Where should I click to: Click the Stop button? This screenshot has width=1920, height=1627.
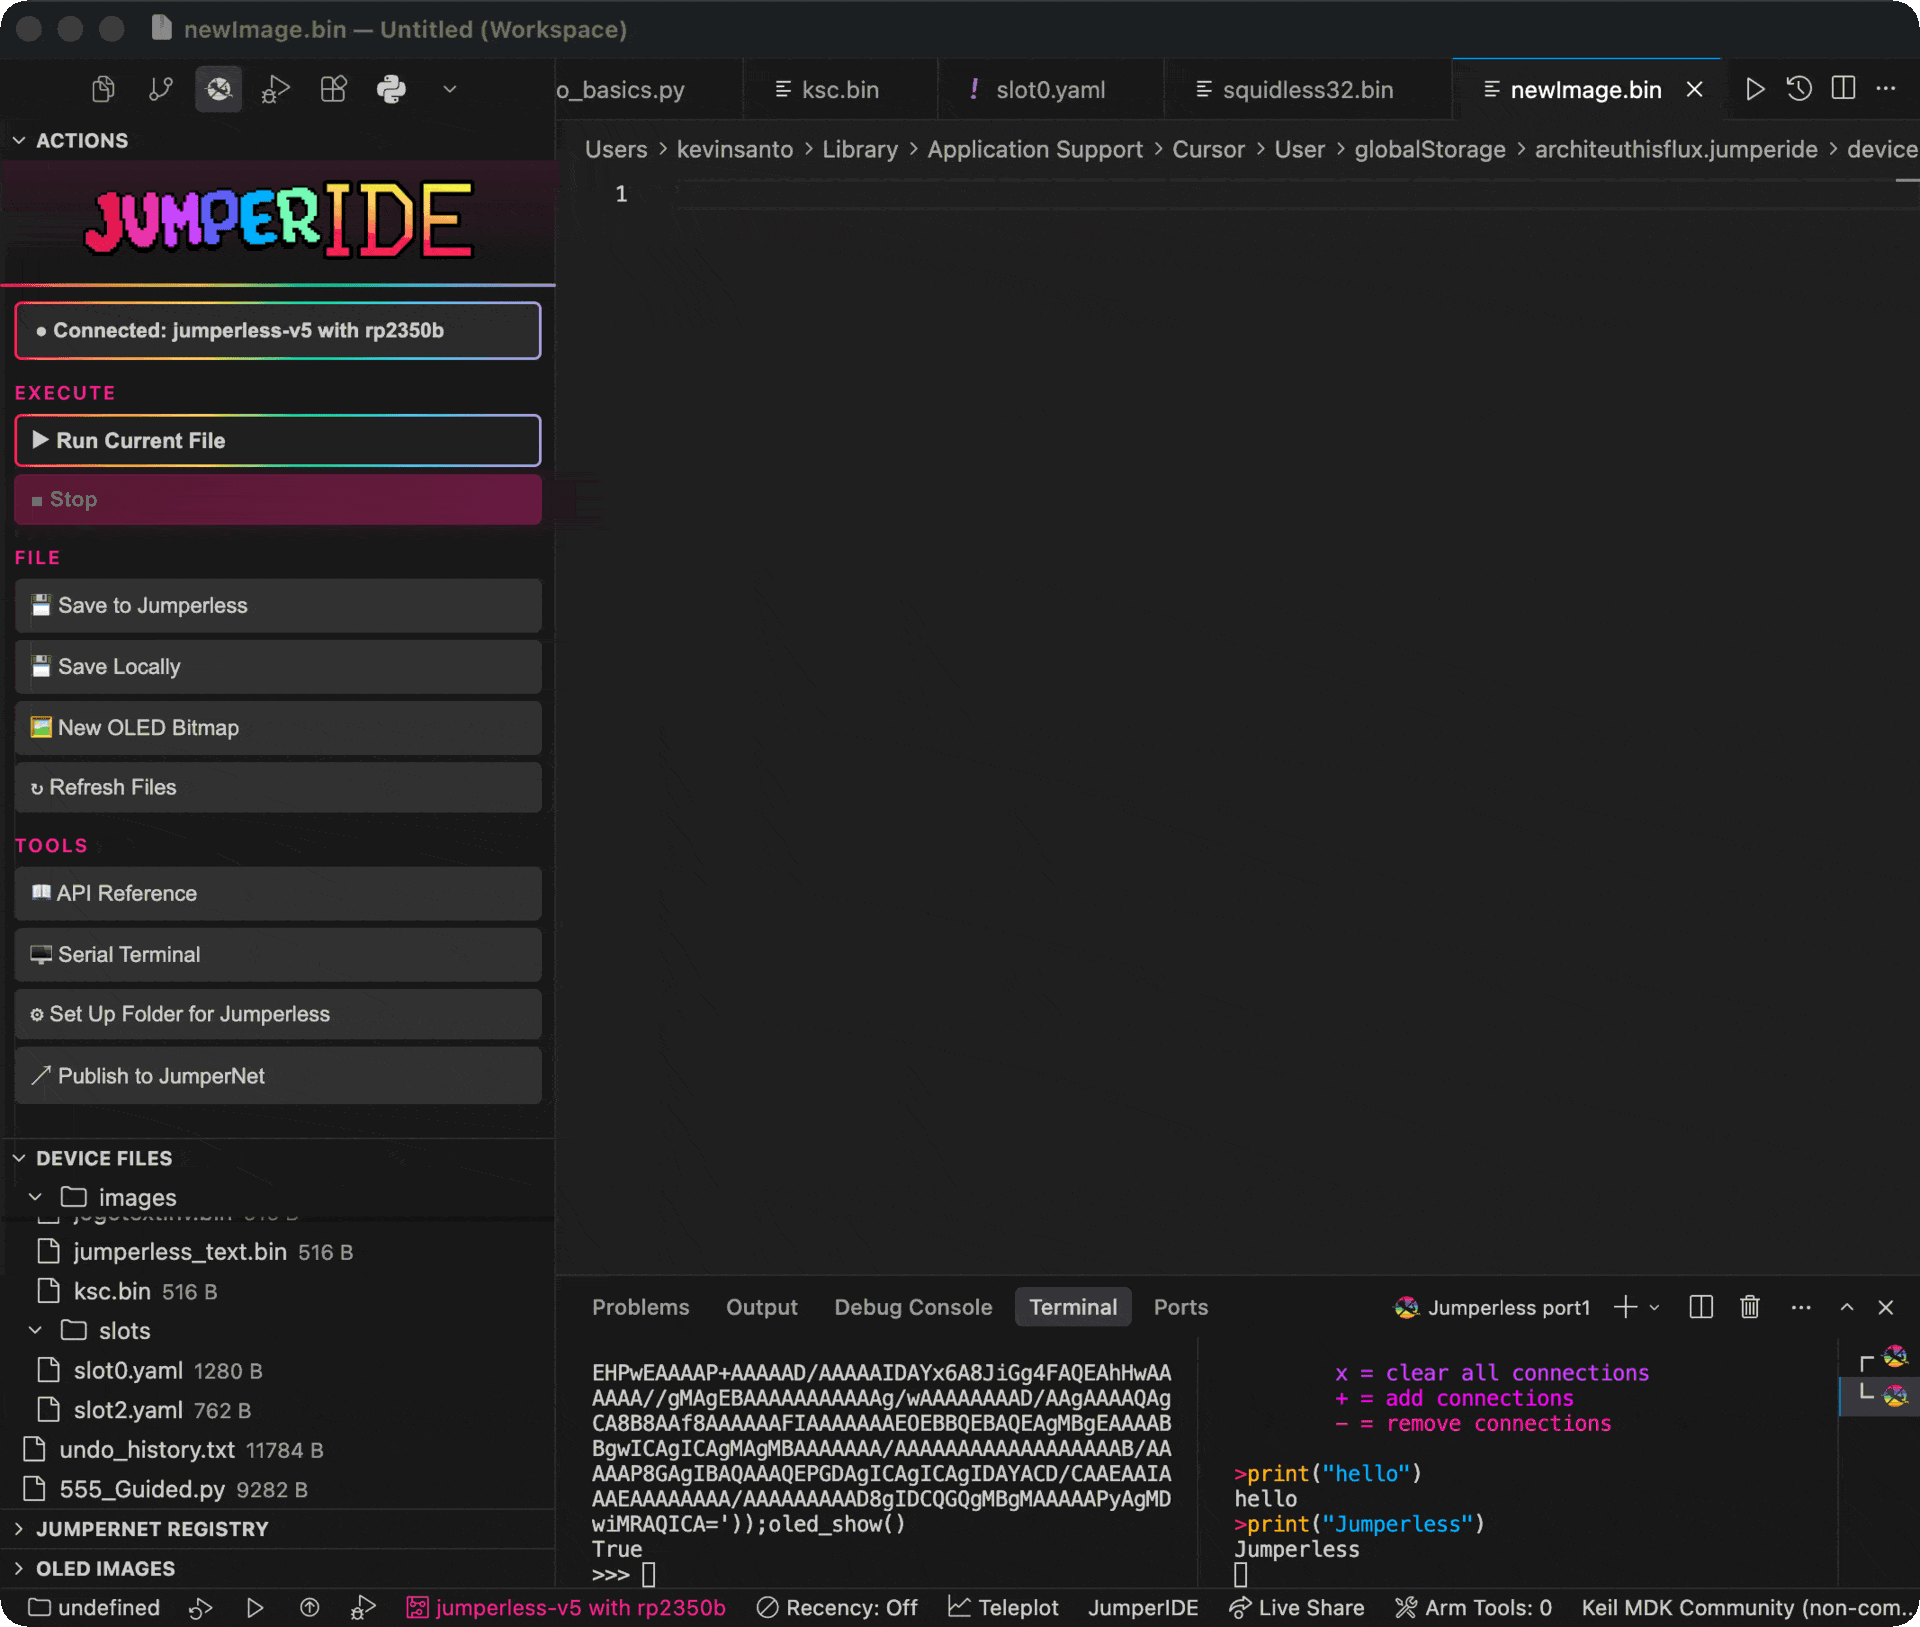278,500
